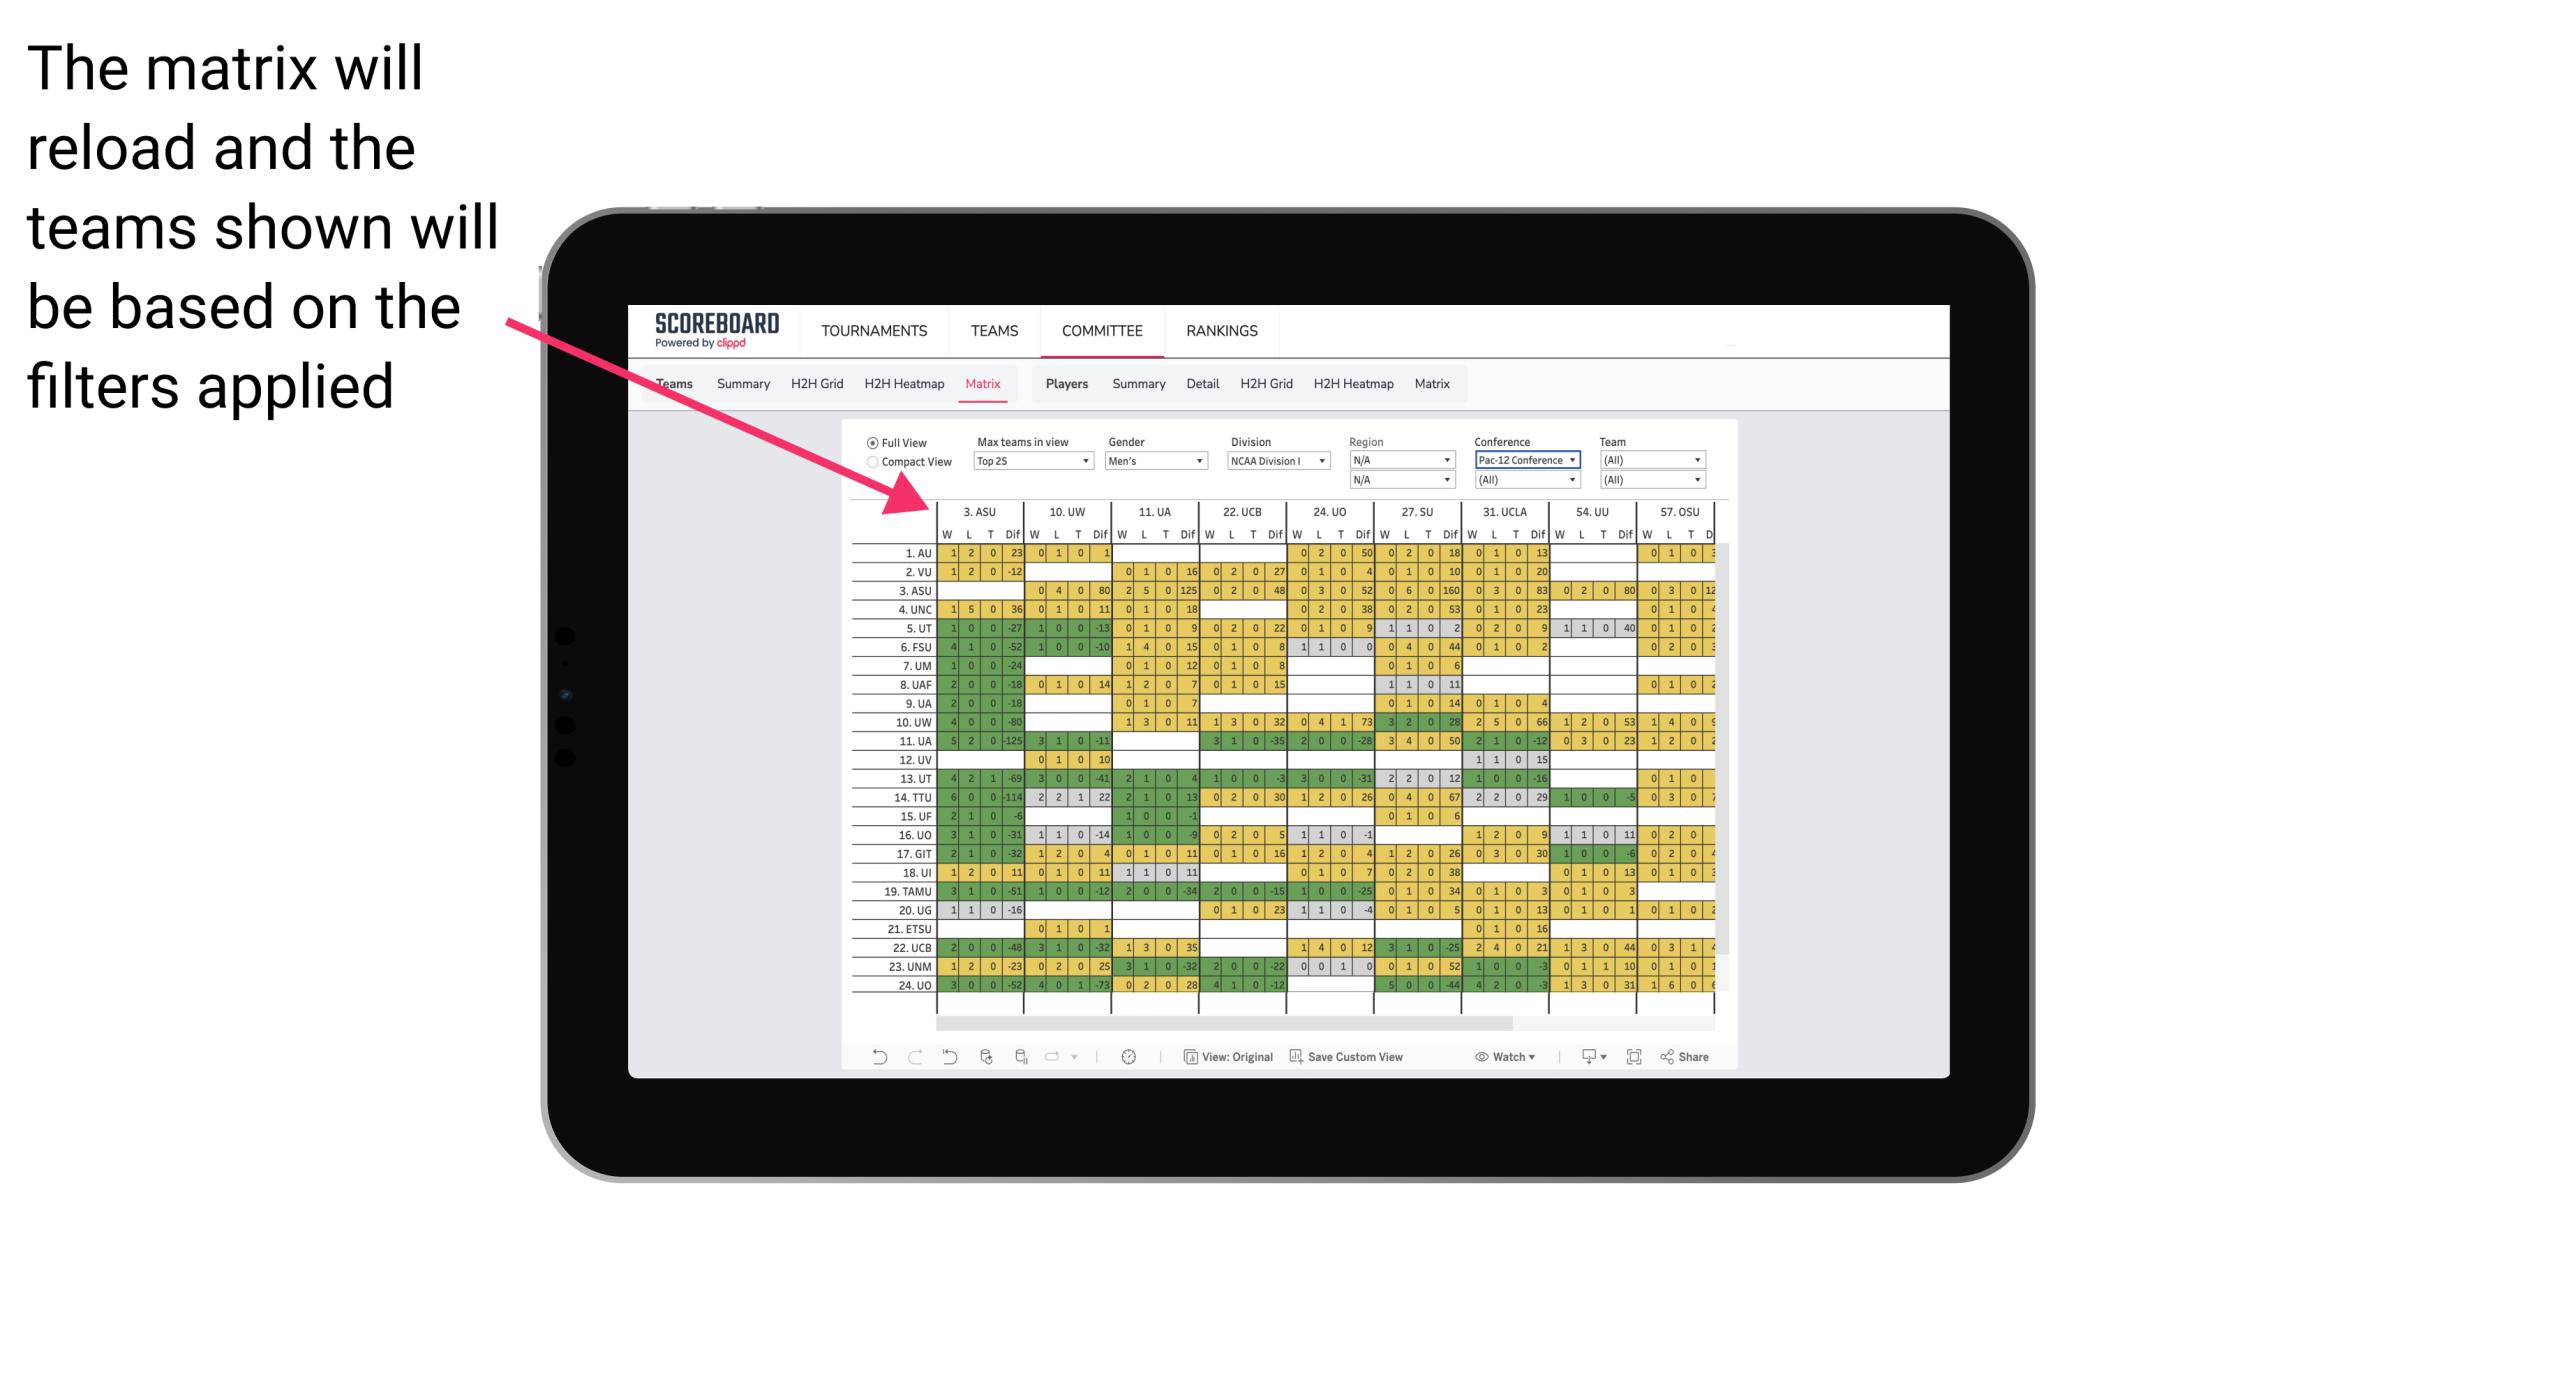
Task: Toggle the Pac-12 Conference filter checkbox
Action: pos(1523,460)
